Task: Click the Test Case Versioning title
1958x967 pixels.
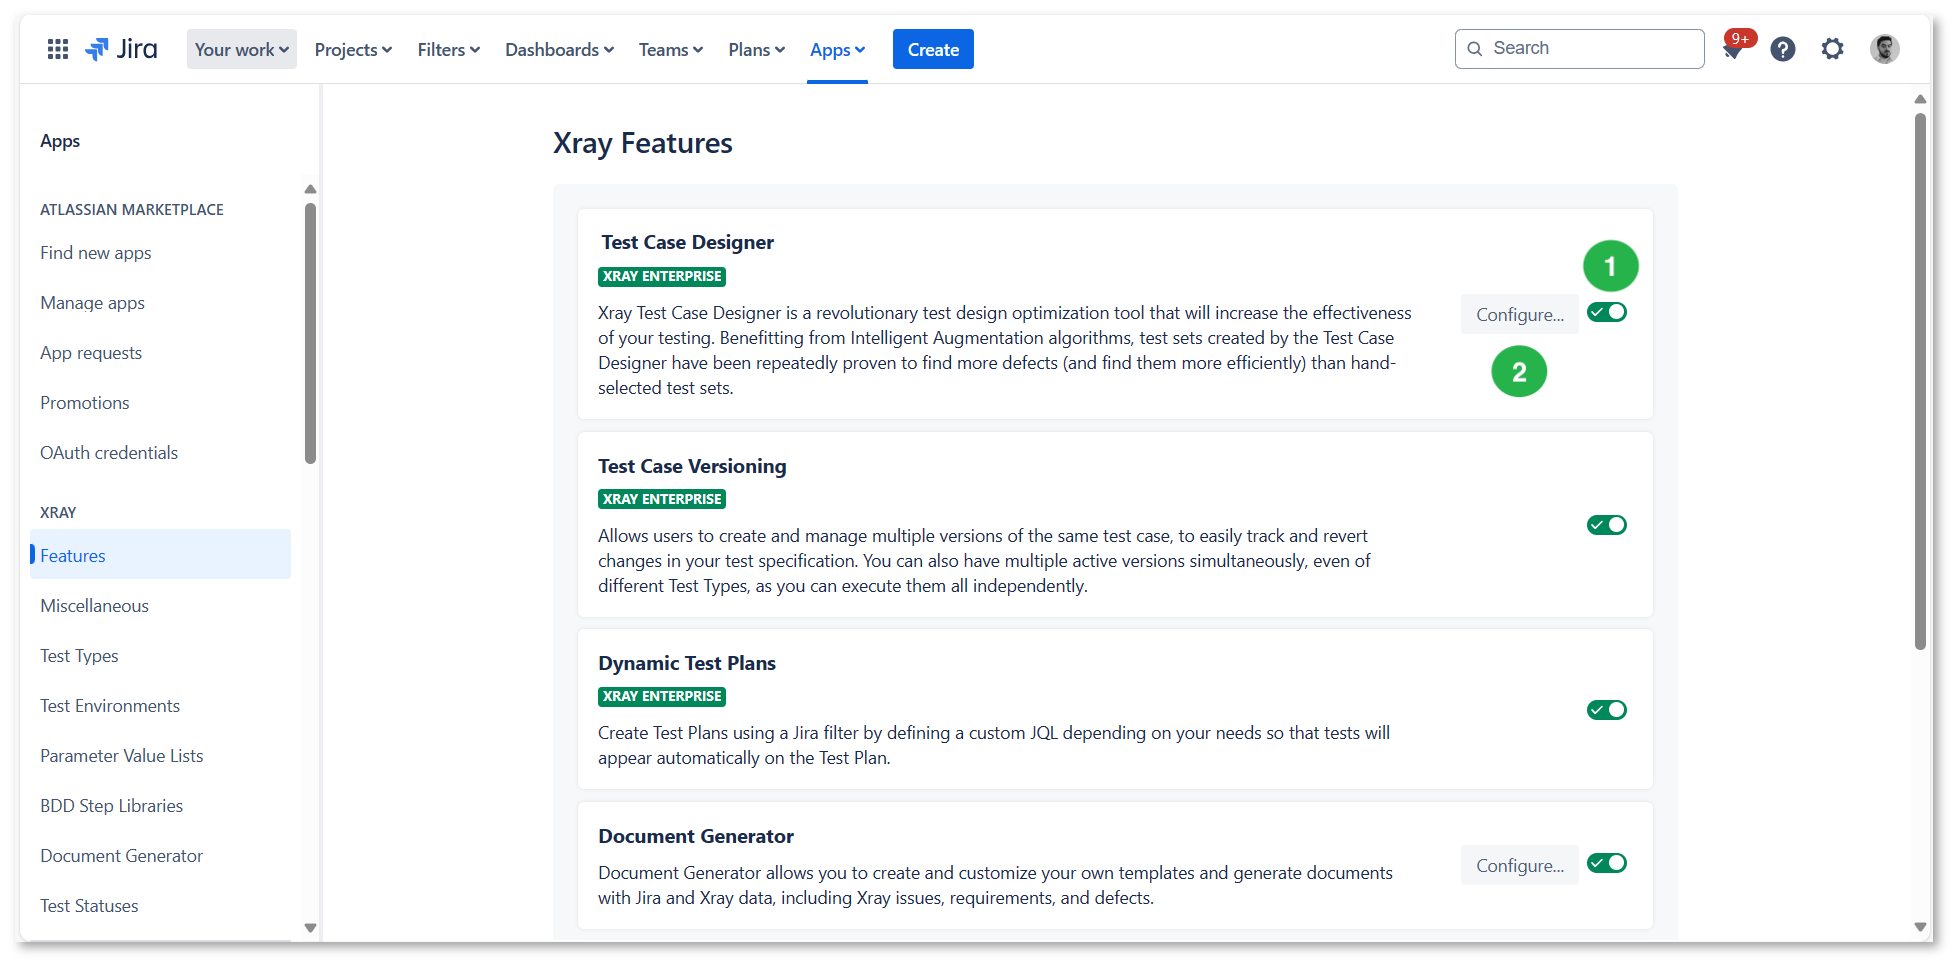Action: [692, 466]
